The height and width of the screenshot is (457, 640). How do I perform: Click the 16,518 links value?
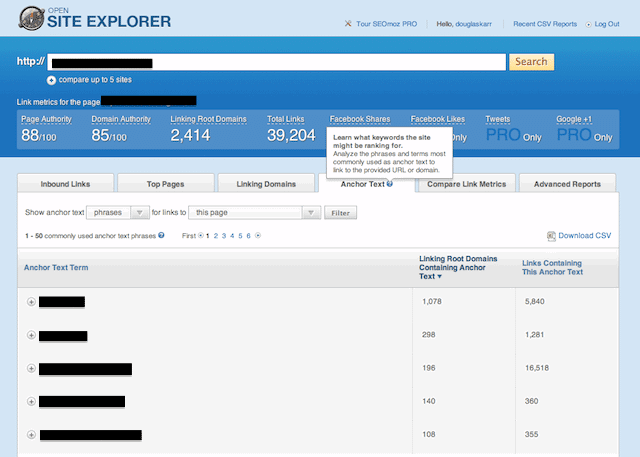tap(537, 368)
